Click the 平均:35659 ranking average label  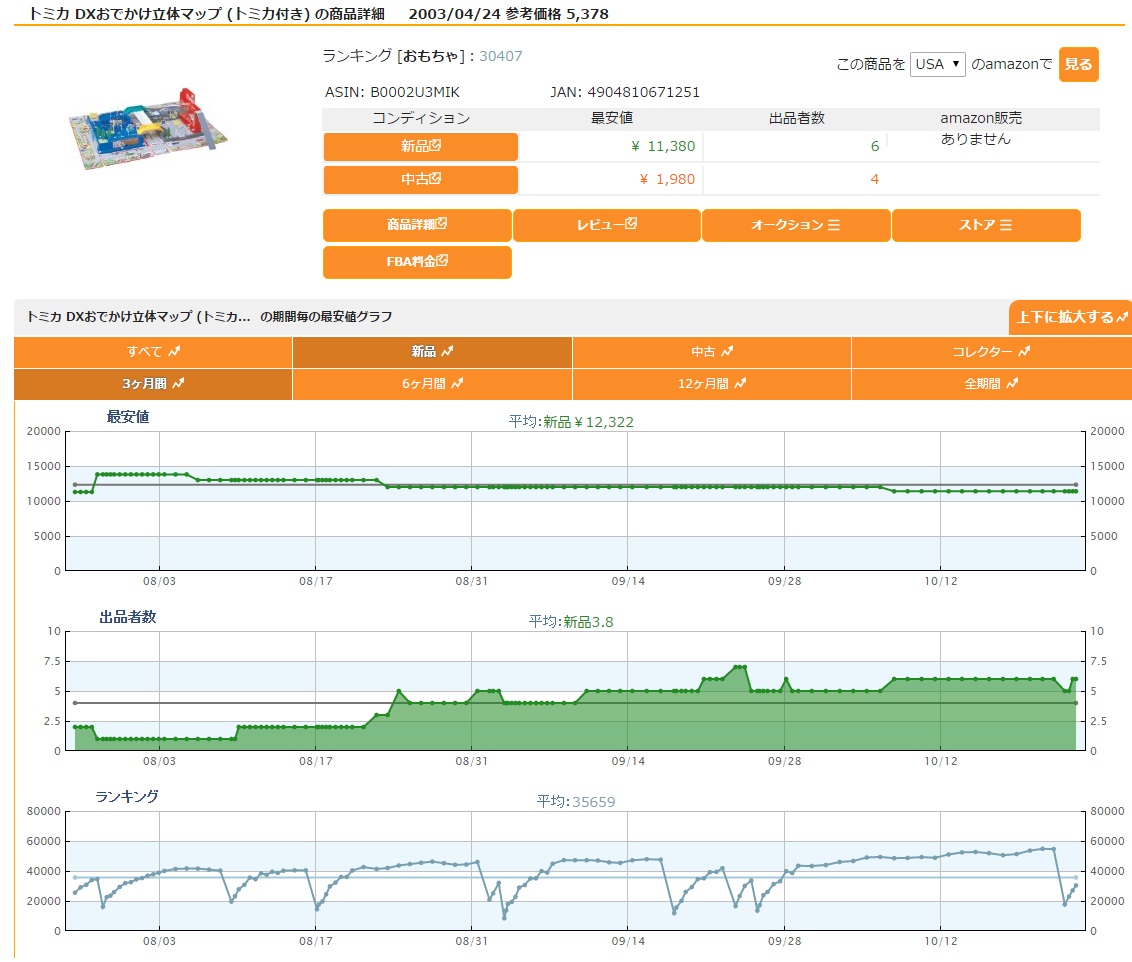coord(575,802)
